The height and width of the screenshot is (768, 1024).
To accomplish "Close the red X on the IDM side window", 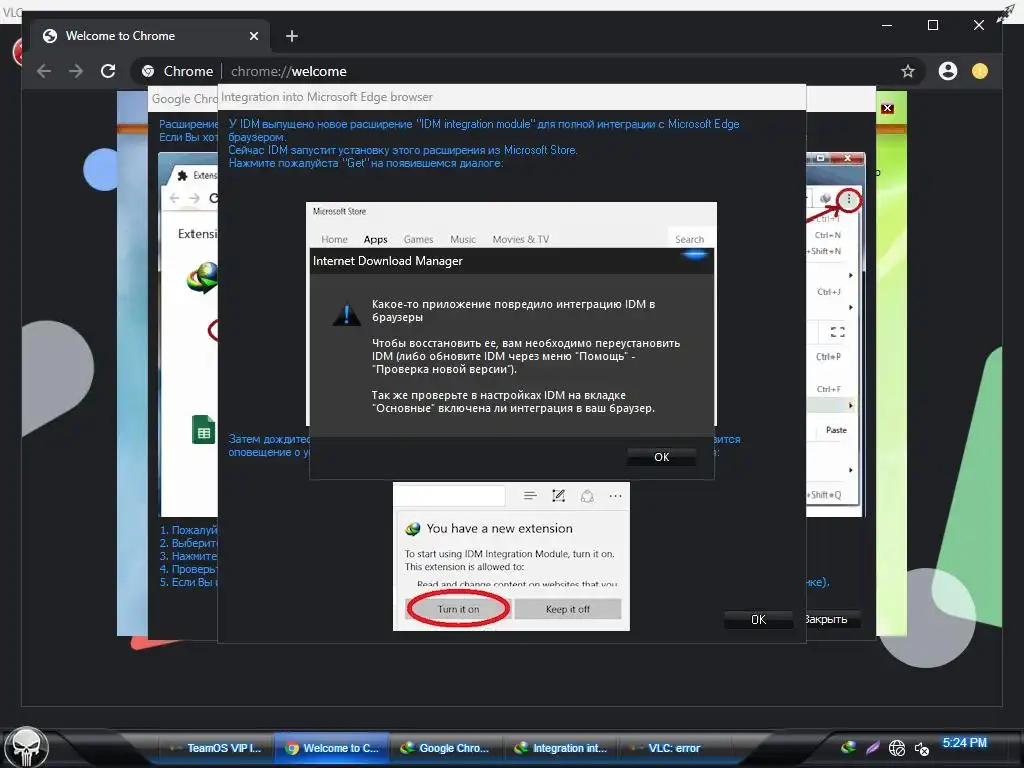I will 887,108.
